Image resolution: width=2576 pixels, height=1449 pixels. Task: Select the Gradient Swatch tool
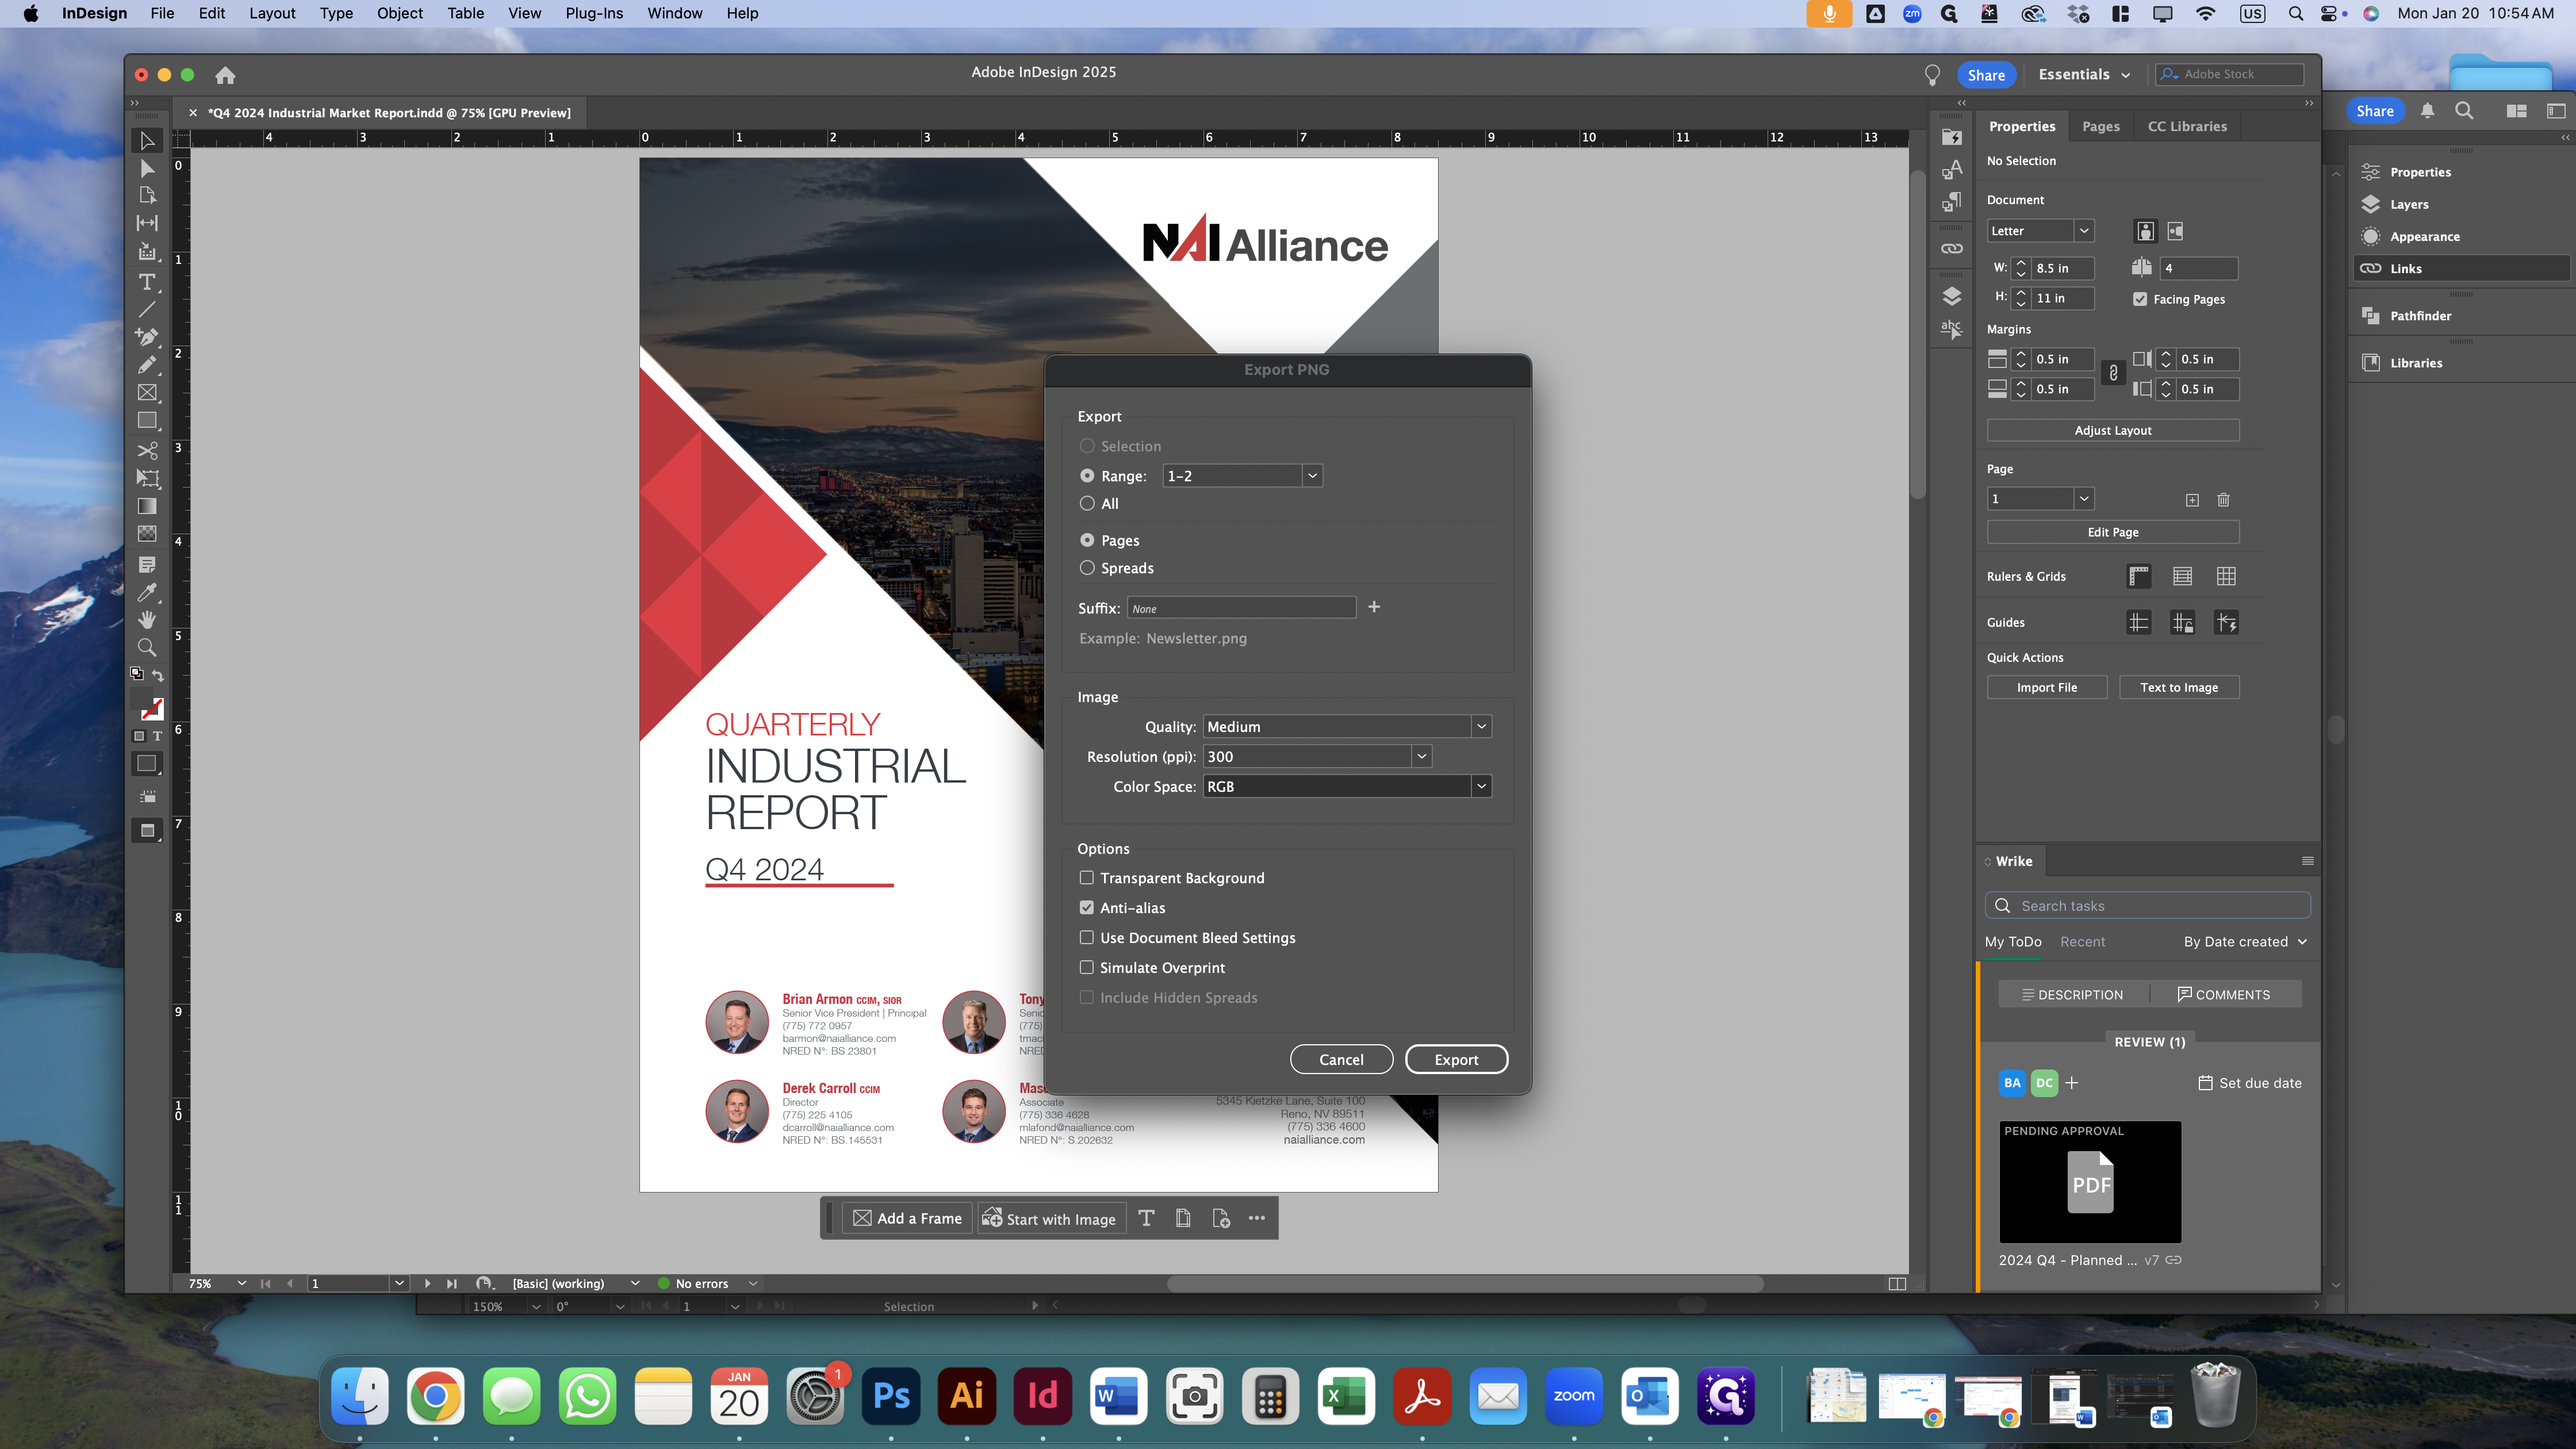tap(147, 506)
